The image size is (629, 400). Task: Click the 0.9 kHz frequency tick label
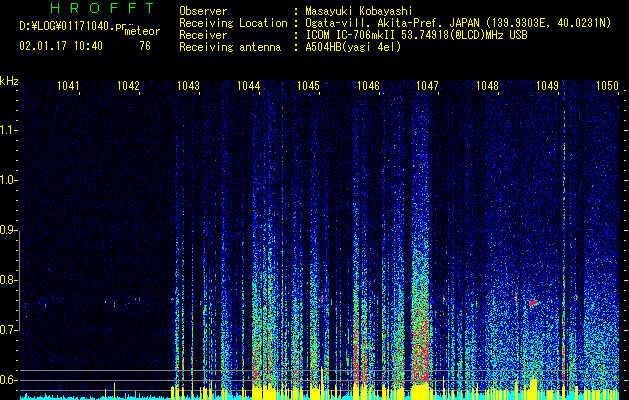7,230
